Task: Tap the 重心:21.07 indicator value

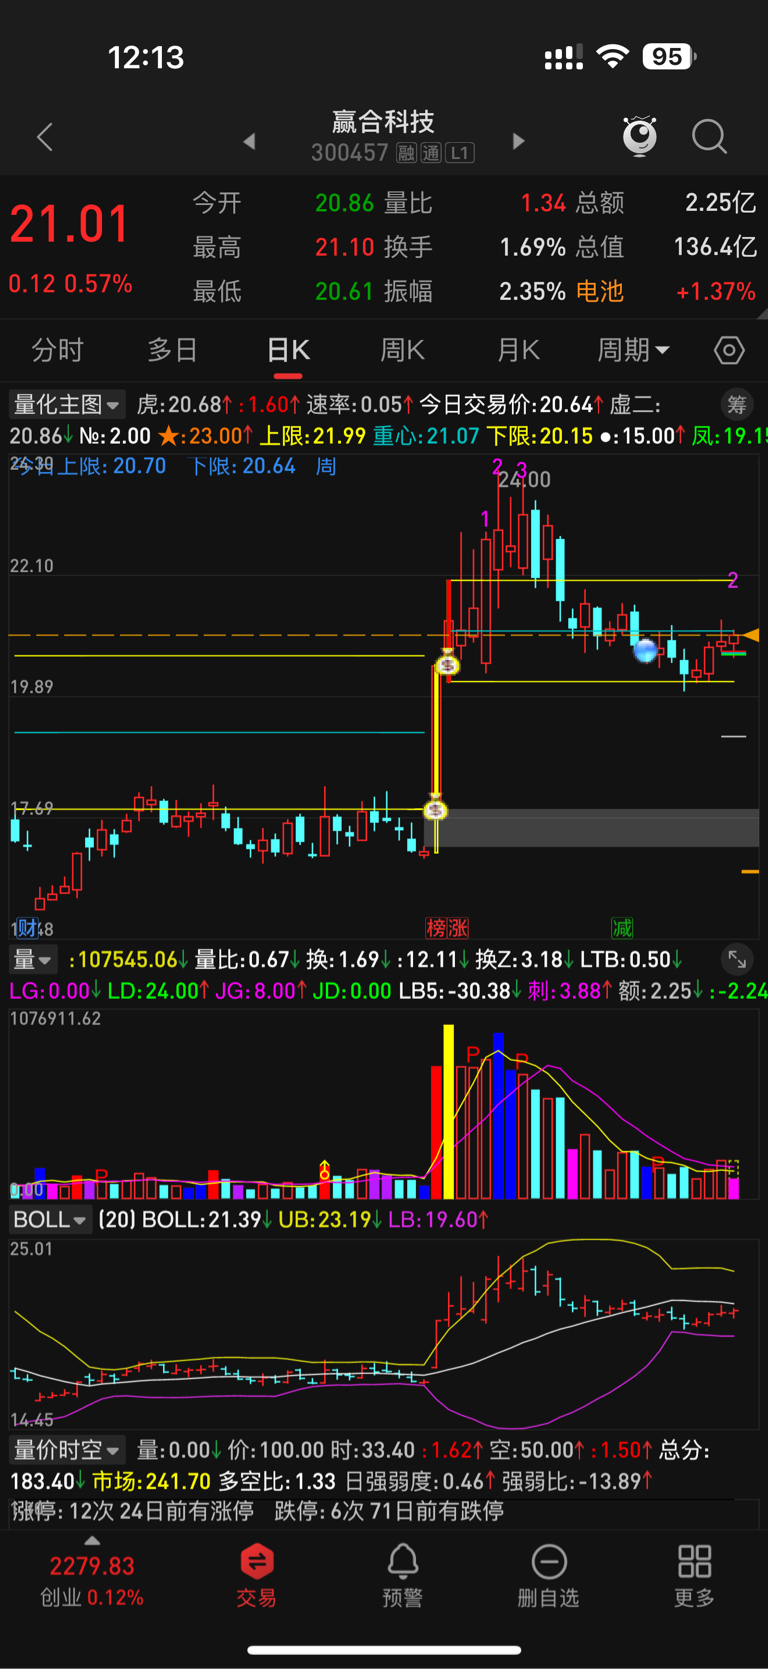Action: click(426, 436)
